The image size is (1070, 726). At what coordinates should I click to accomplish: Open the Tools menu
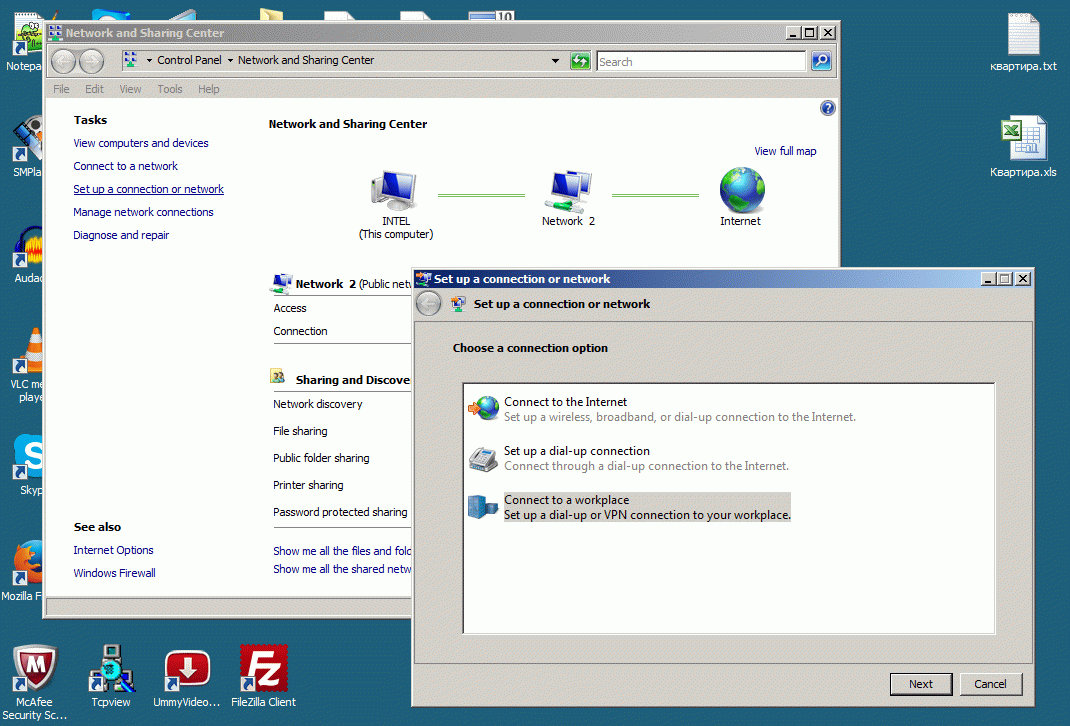170,89
